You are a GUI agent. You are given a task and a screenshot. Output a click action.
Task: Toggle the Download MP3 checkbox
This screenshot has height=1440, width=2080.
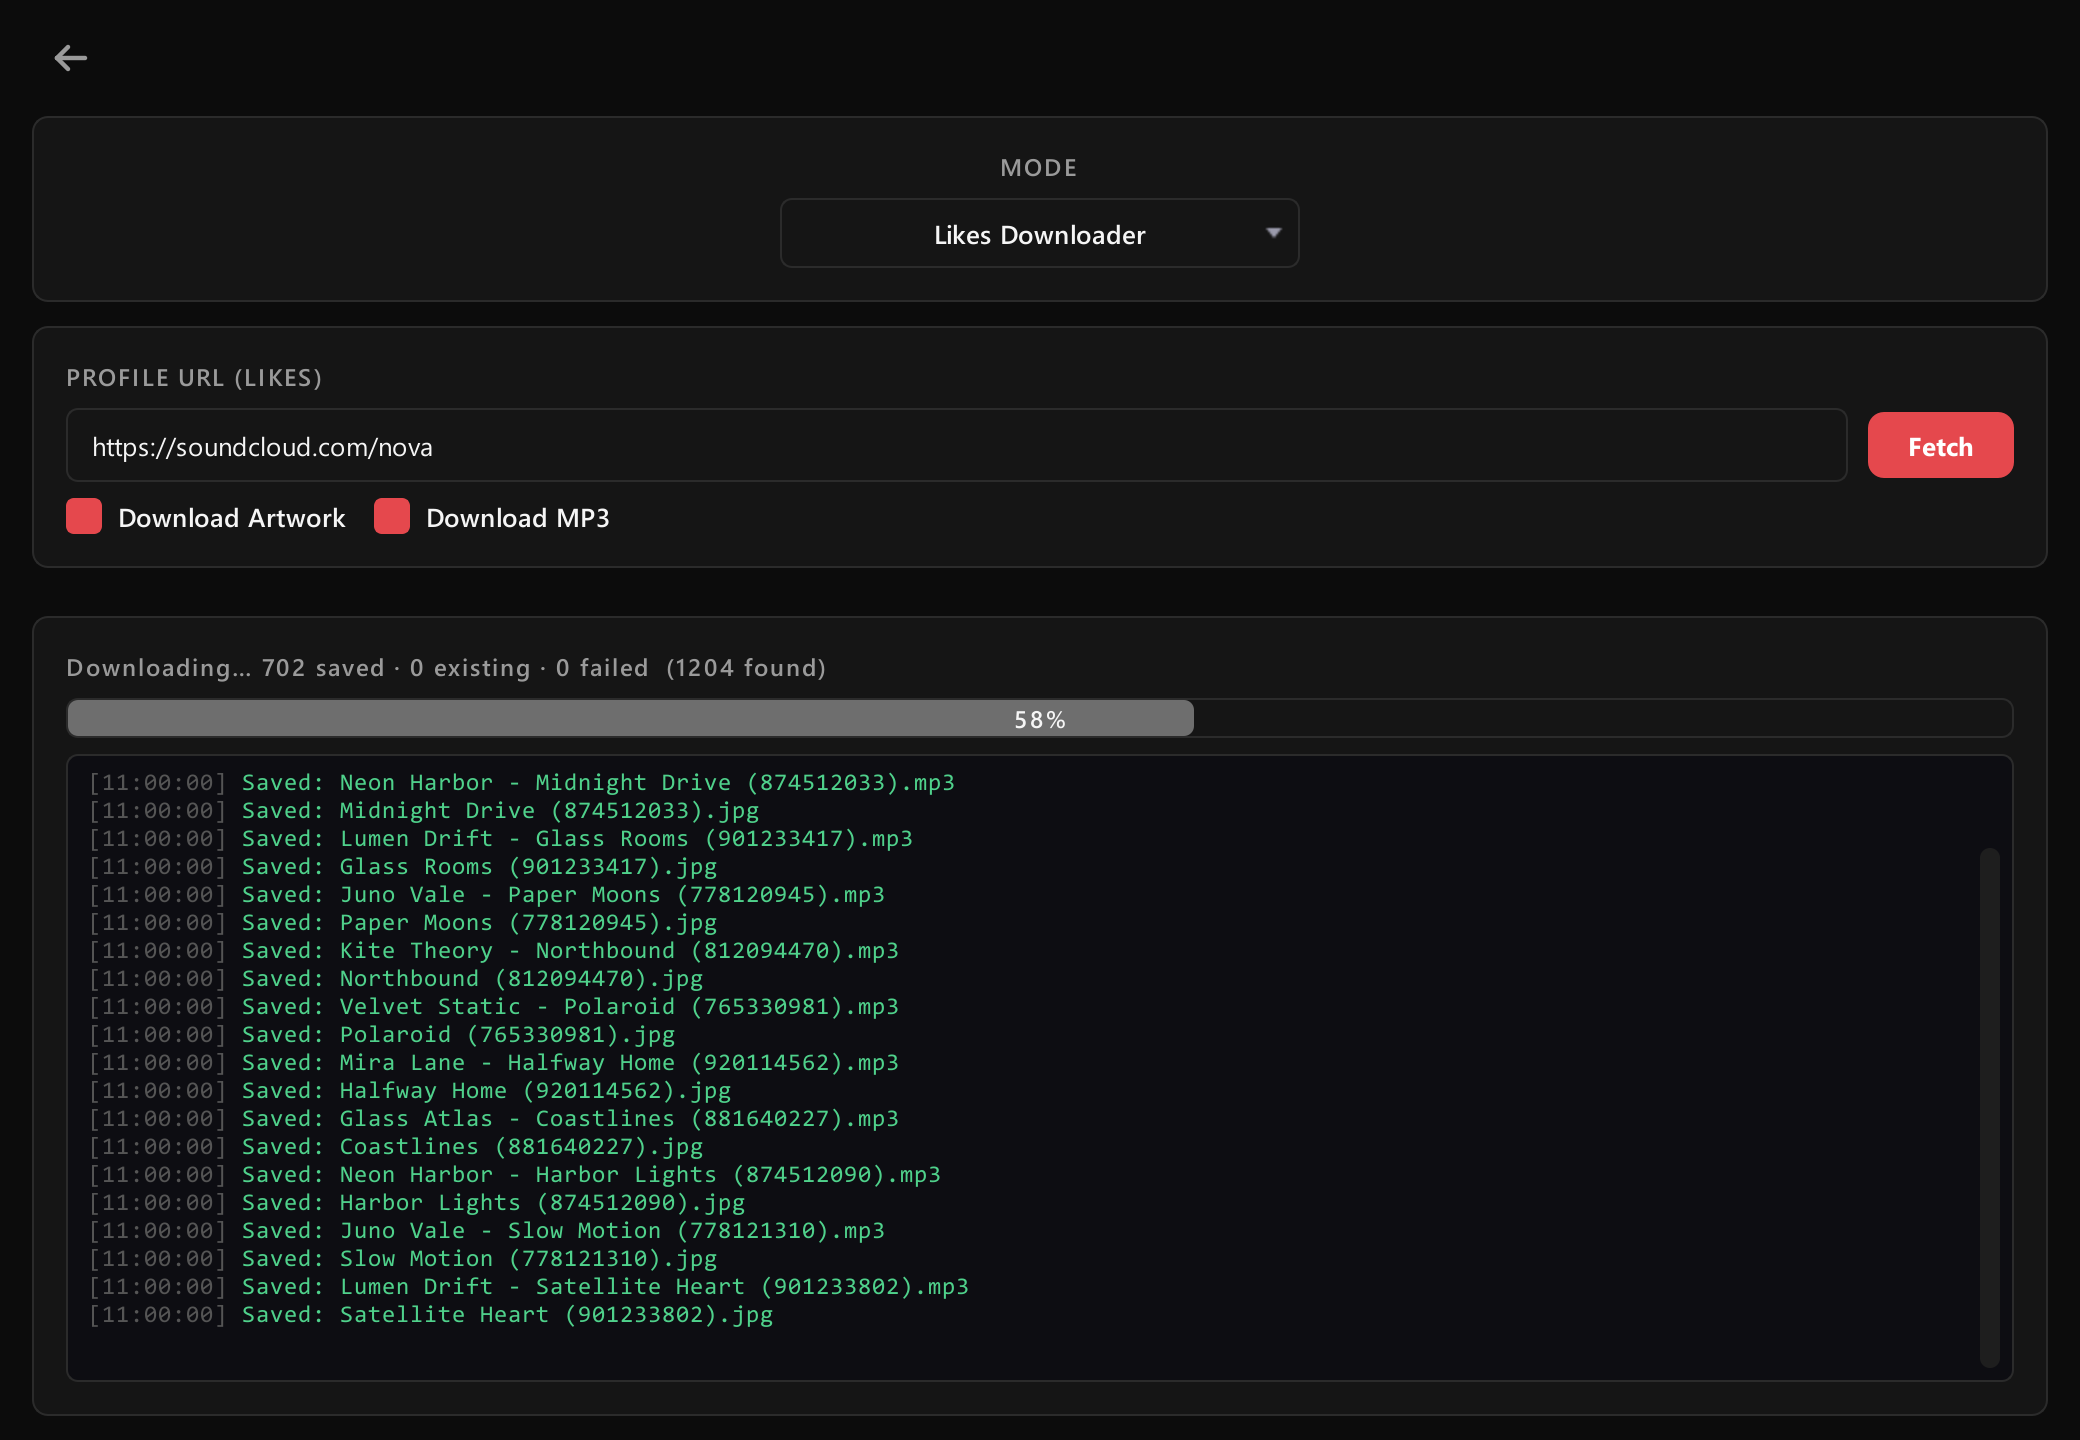pos(392,517)
